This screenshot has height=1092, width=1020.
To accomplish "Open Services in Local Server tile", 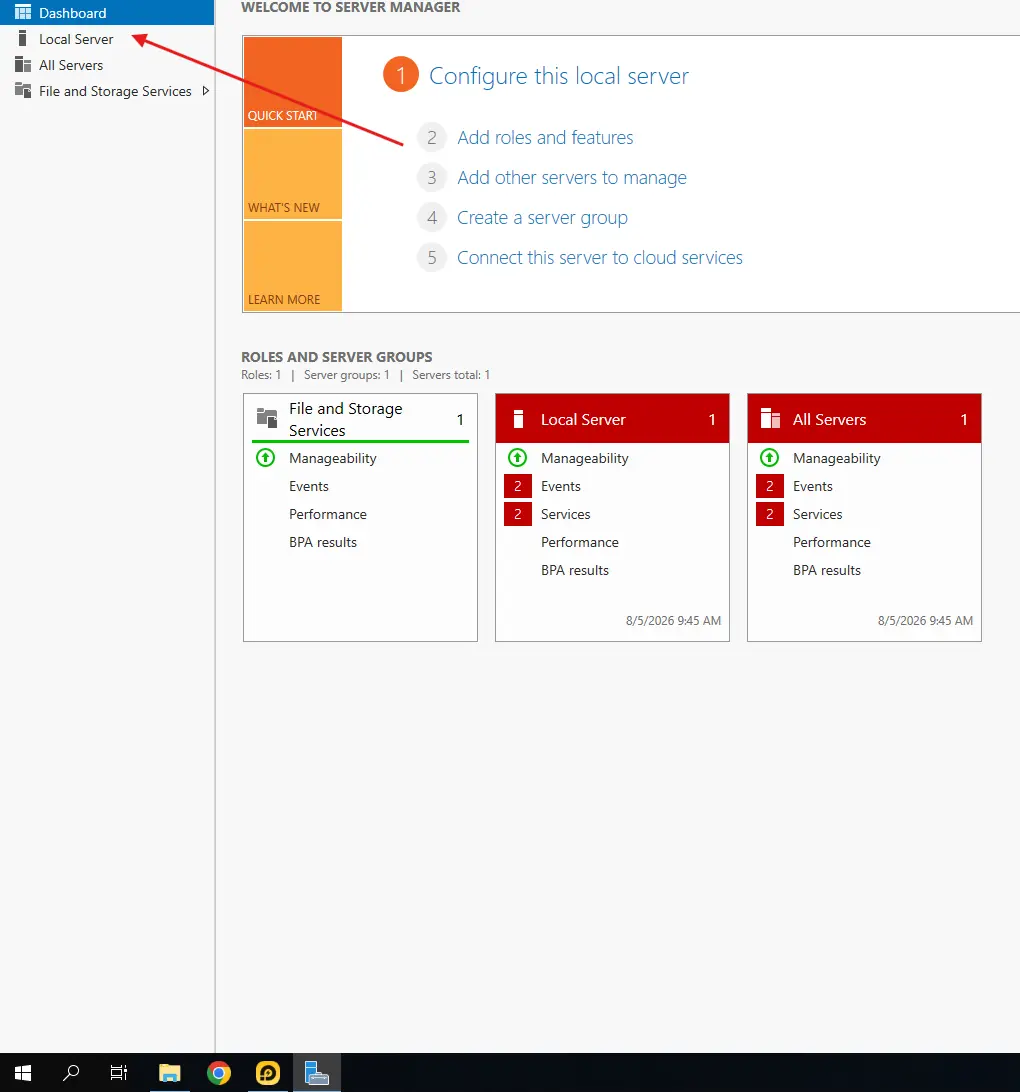I will pos(565,514).
